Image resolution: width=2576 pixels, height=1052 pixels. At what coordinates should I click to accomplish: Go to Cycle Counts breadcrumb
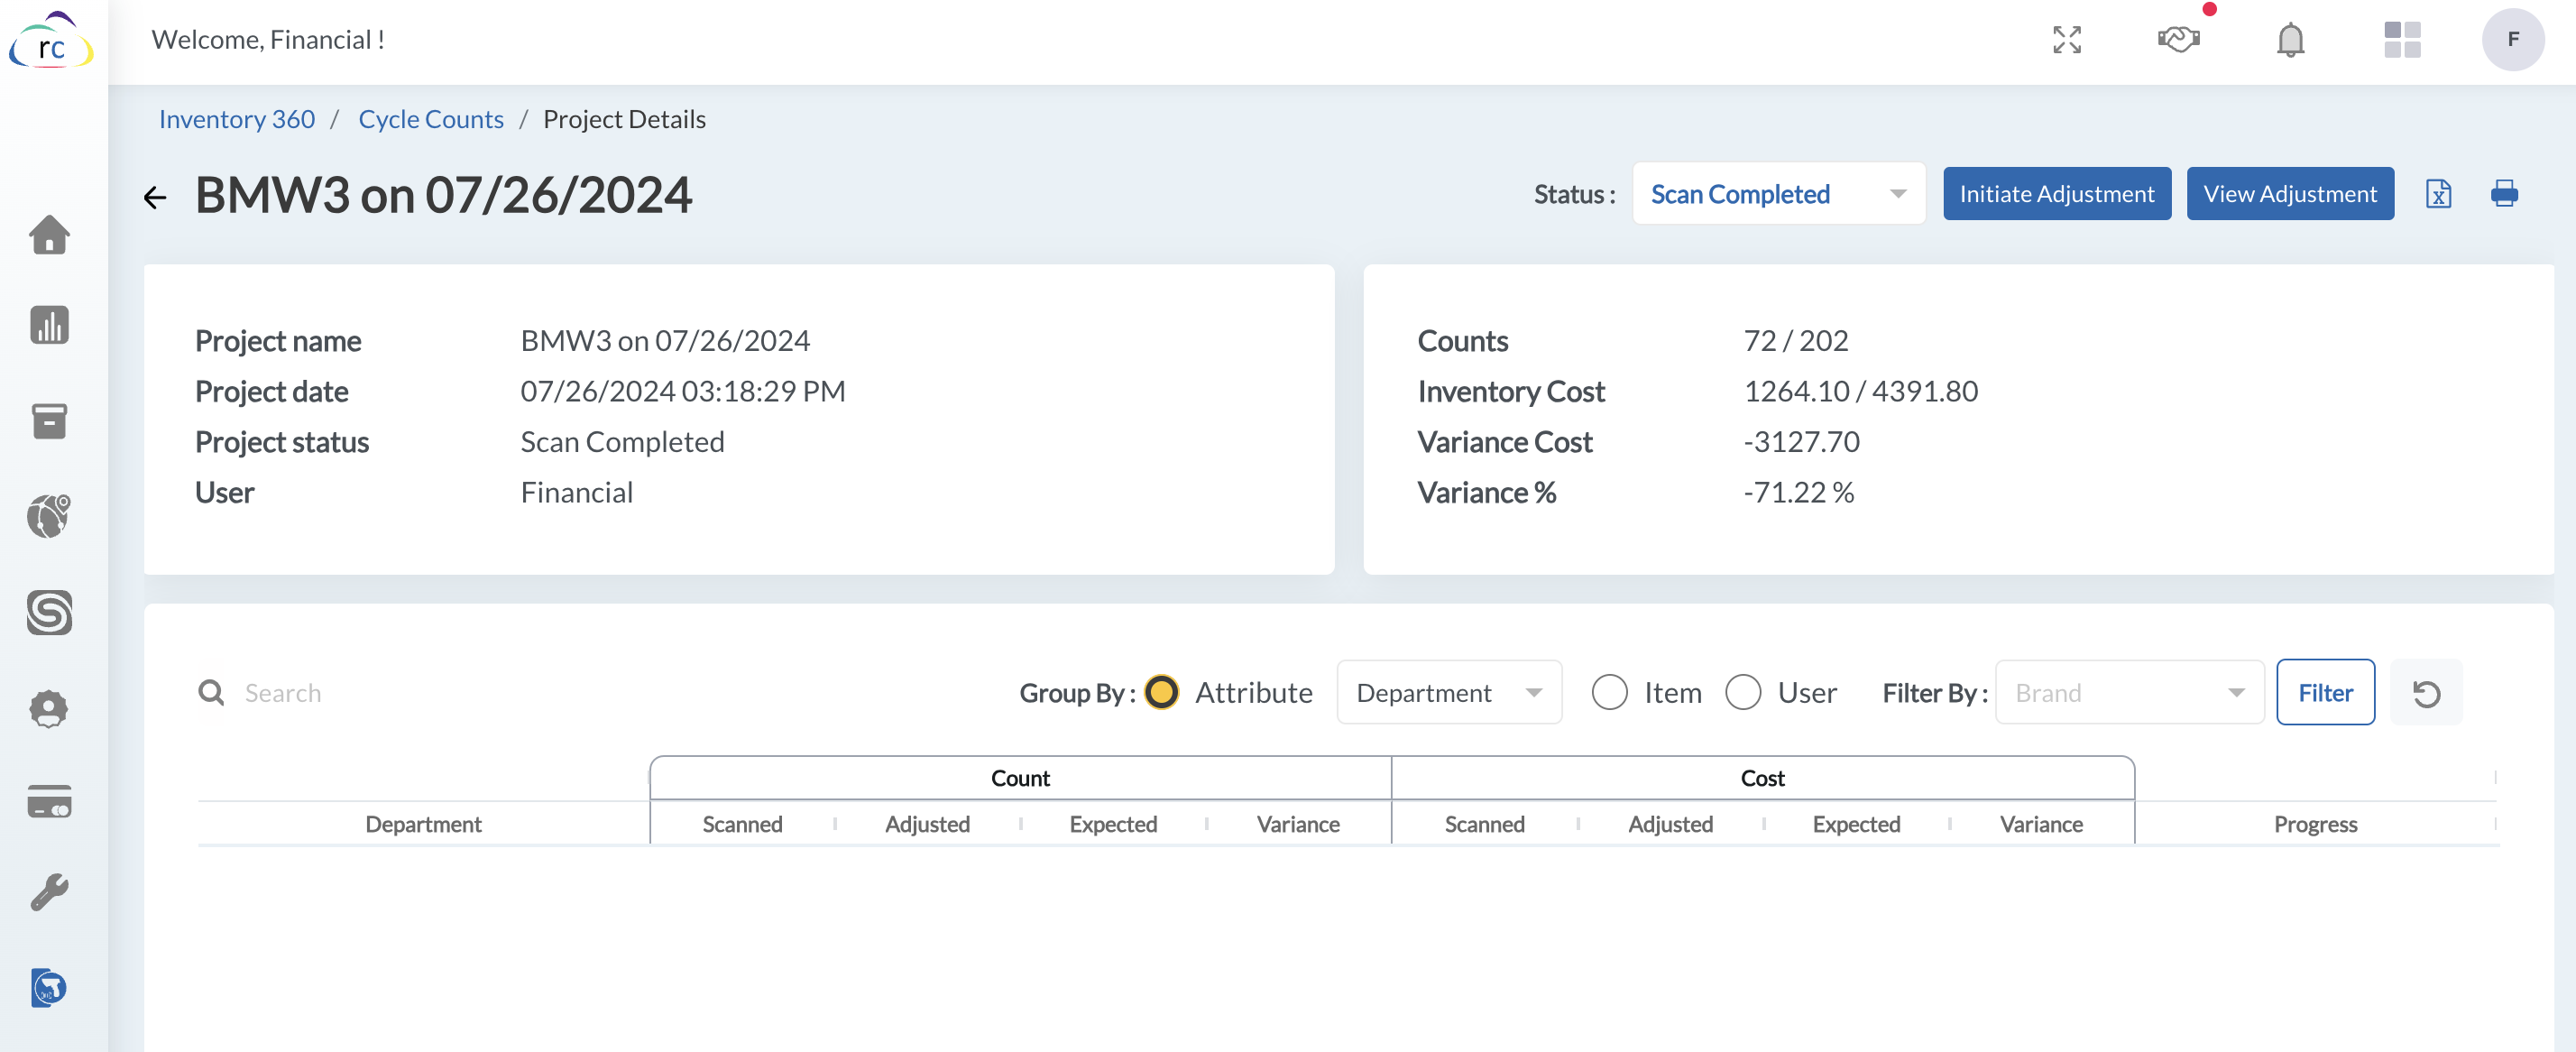coord(431,119)
